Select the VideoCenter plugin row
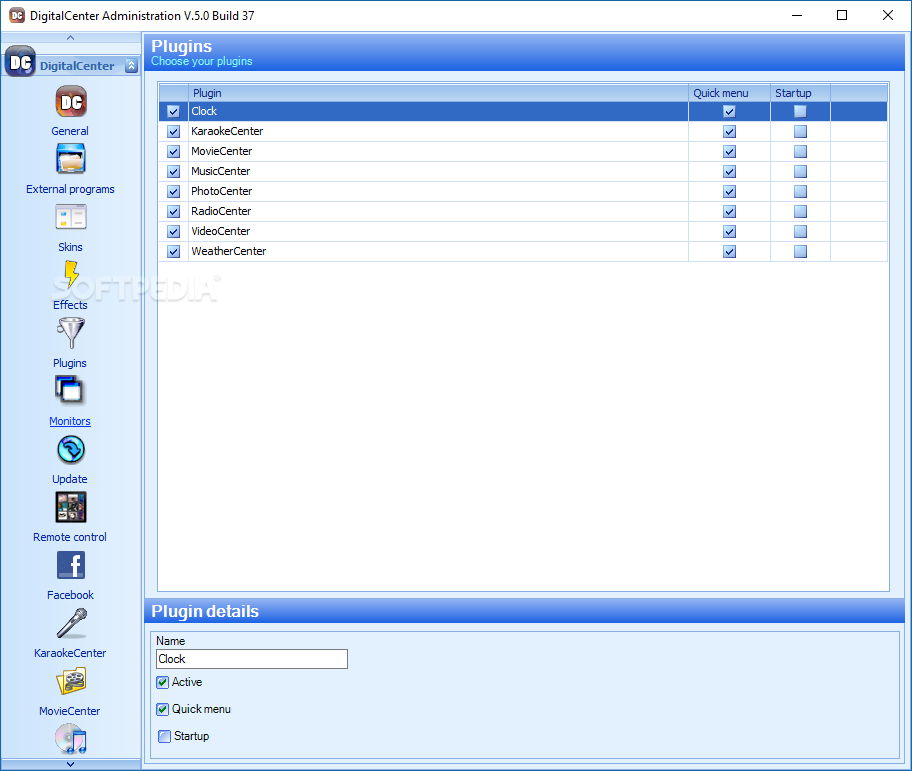 [x=523, y=231]
